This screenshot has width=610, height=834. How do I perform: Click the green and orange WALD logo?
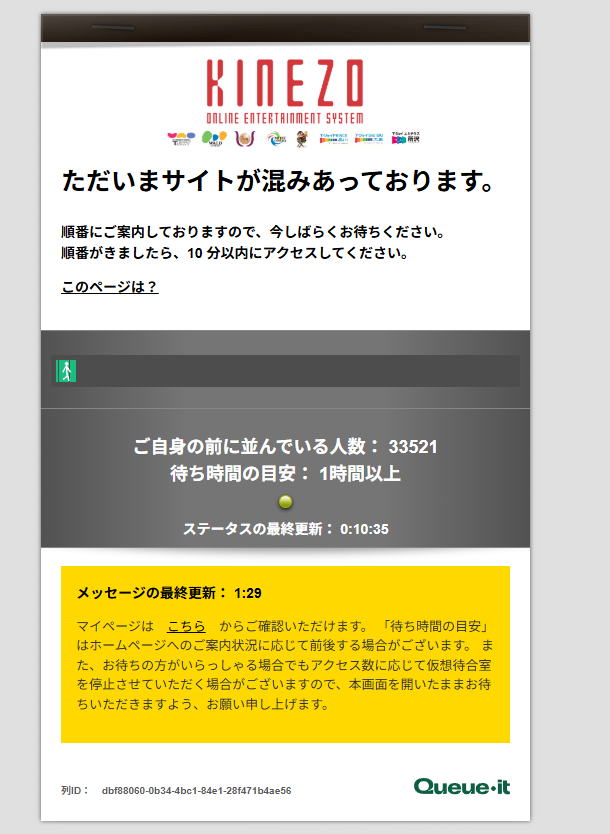click(x=214, y=139)
